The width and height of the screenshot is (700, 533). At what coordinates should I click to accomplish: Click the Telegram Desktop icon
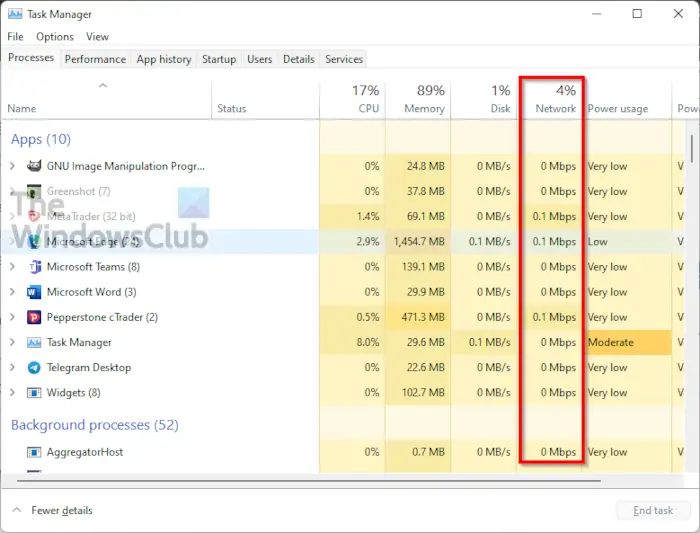[x=34, y=368]
